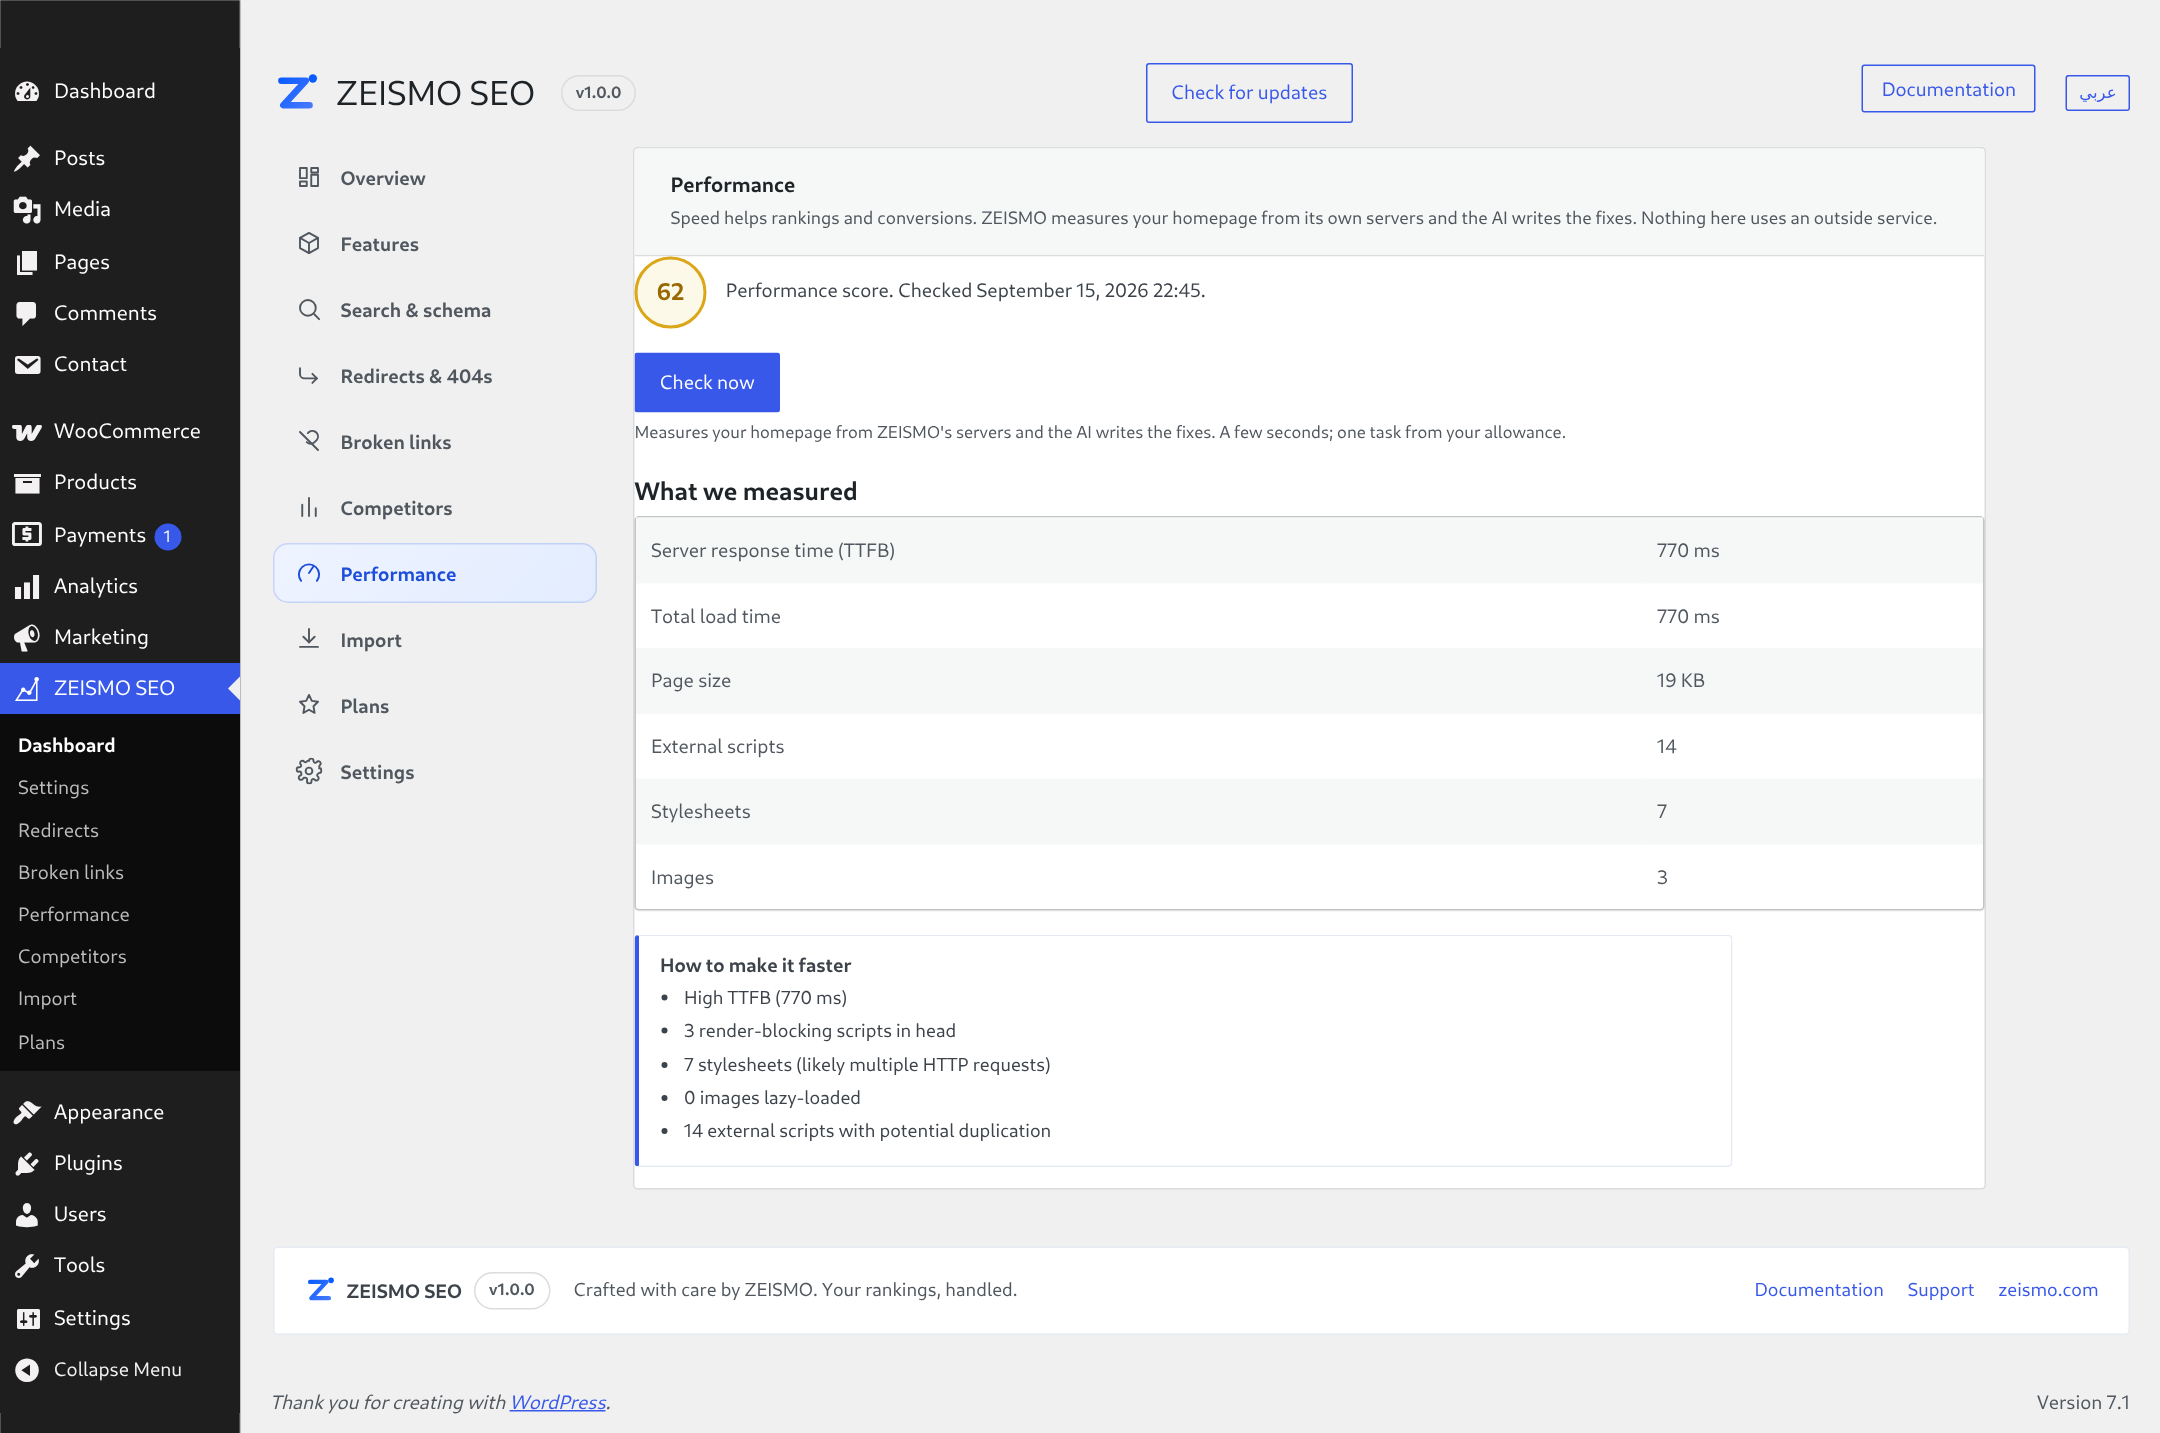Click the How to make it faster heading
Viewport: 2160px width, 1433px height.
click(755, 965)
